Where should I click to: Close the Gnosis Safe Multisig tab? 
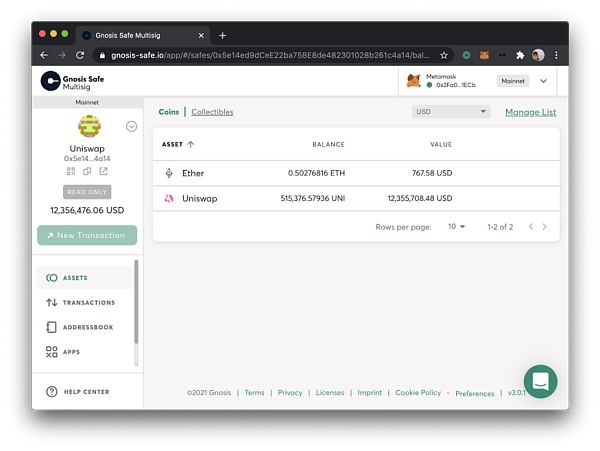(x=201, y=36)
